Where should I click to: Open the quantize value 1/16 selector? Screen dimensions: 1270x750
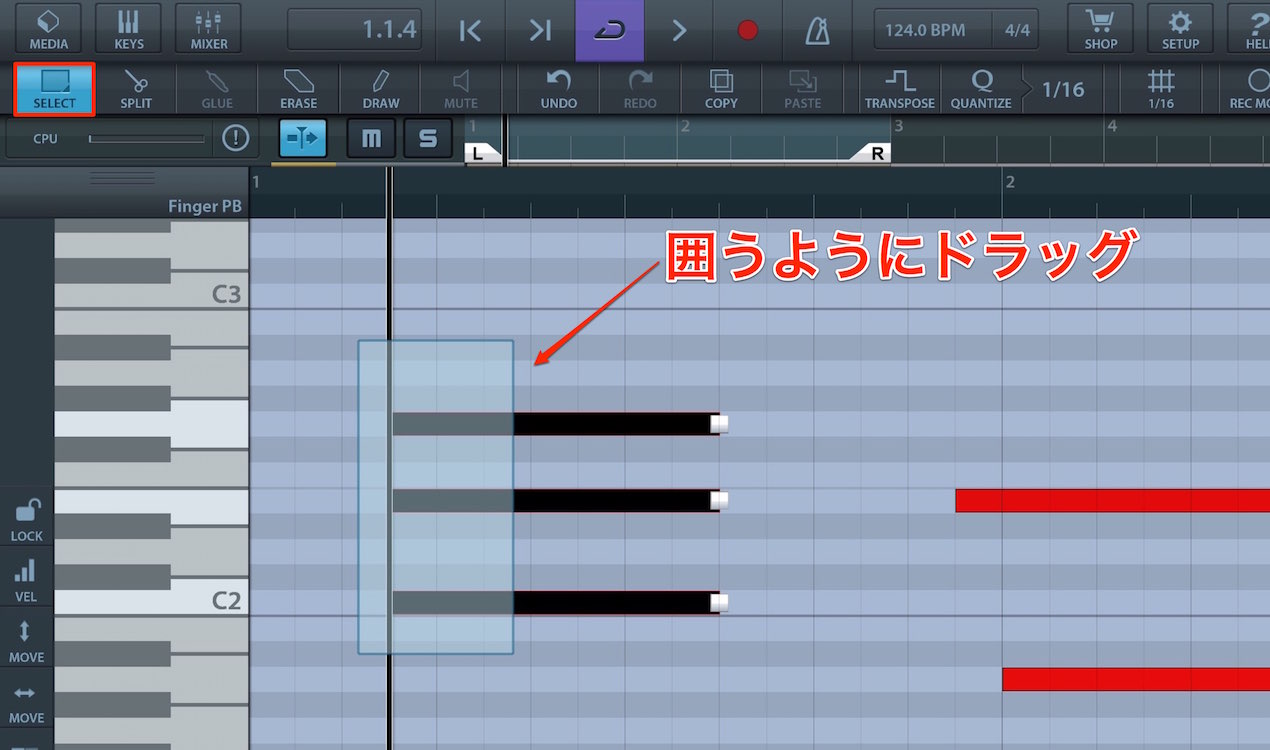tap(1063, 89)
